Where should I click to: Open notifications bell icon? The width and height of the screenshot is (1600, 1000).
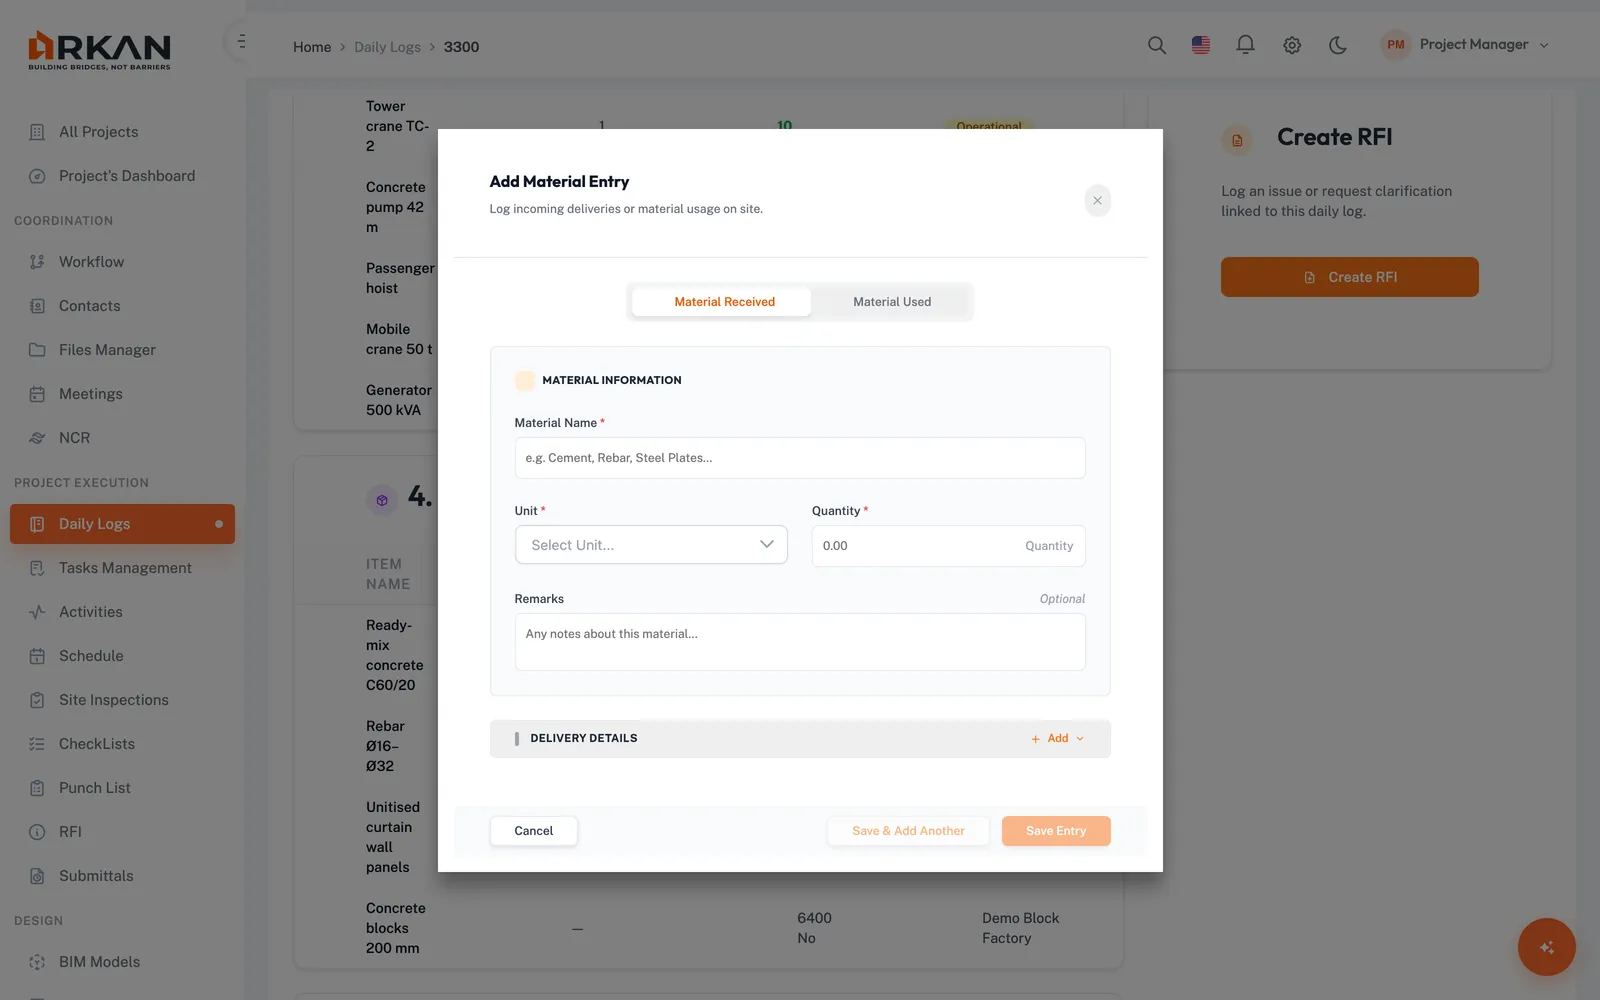(x=1245, y=45)
